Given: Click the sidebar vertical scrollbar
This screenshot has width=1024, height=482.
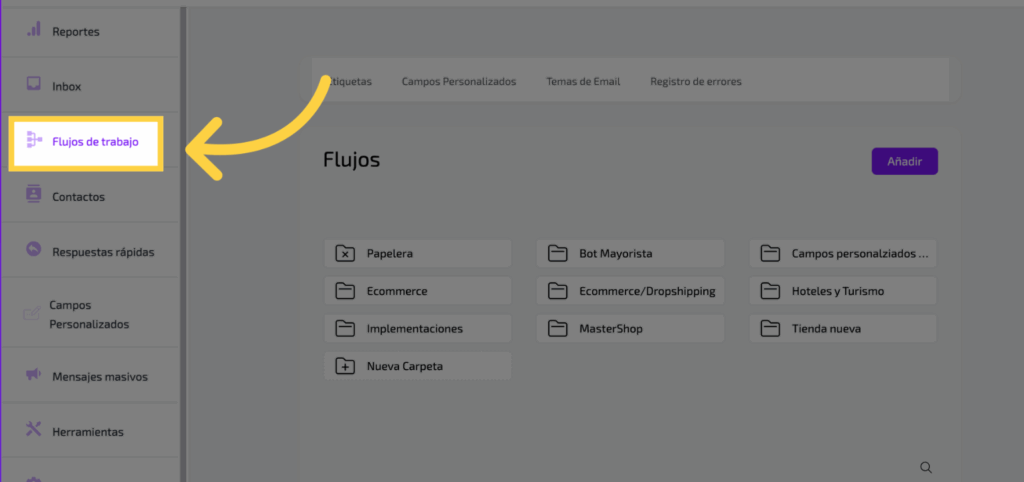Looking at the screenshot, I should (183, 240).
